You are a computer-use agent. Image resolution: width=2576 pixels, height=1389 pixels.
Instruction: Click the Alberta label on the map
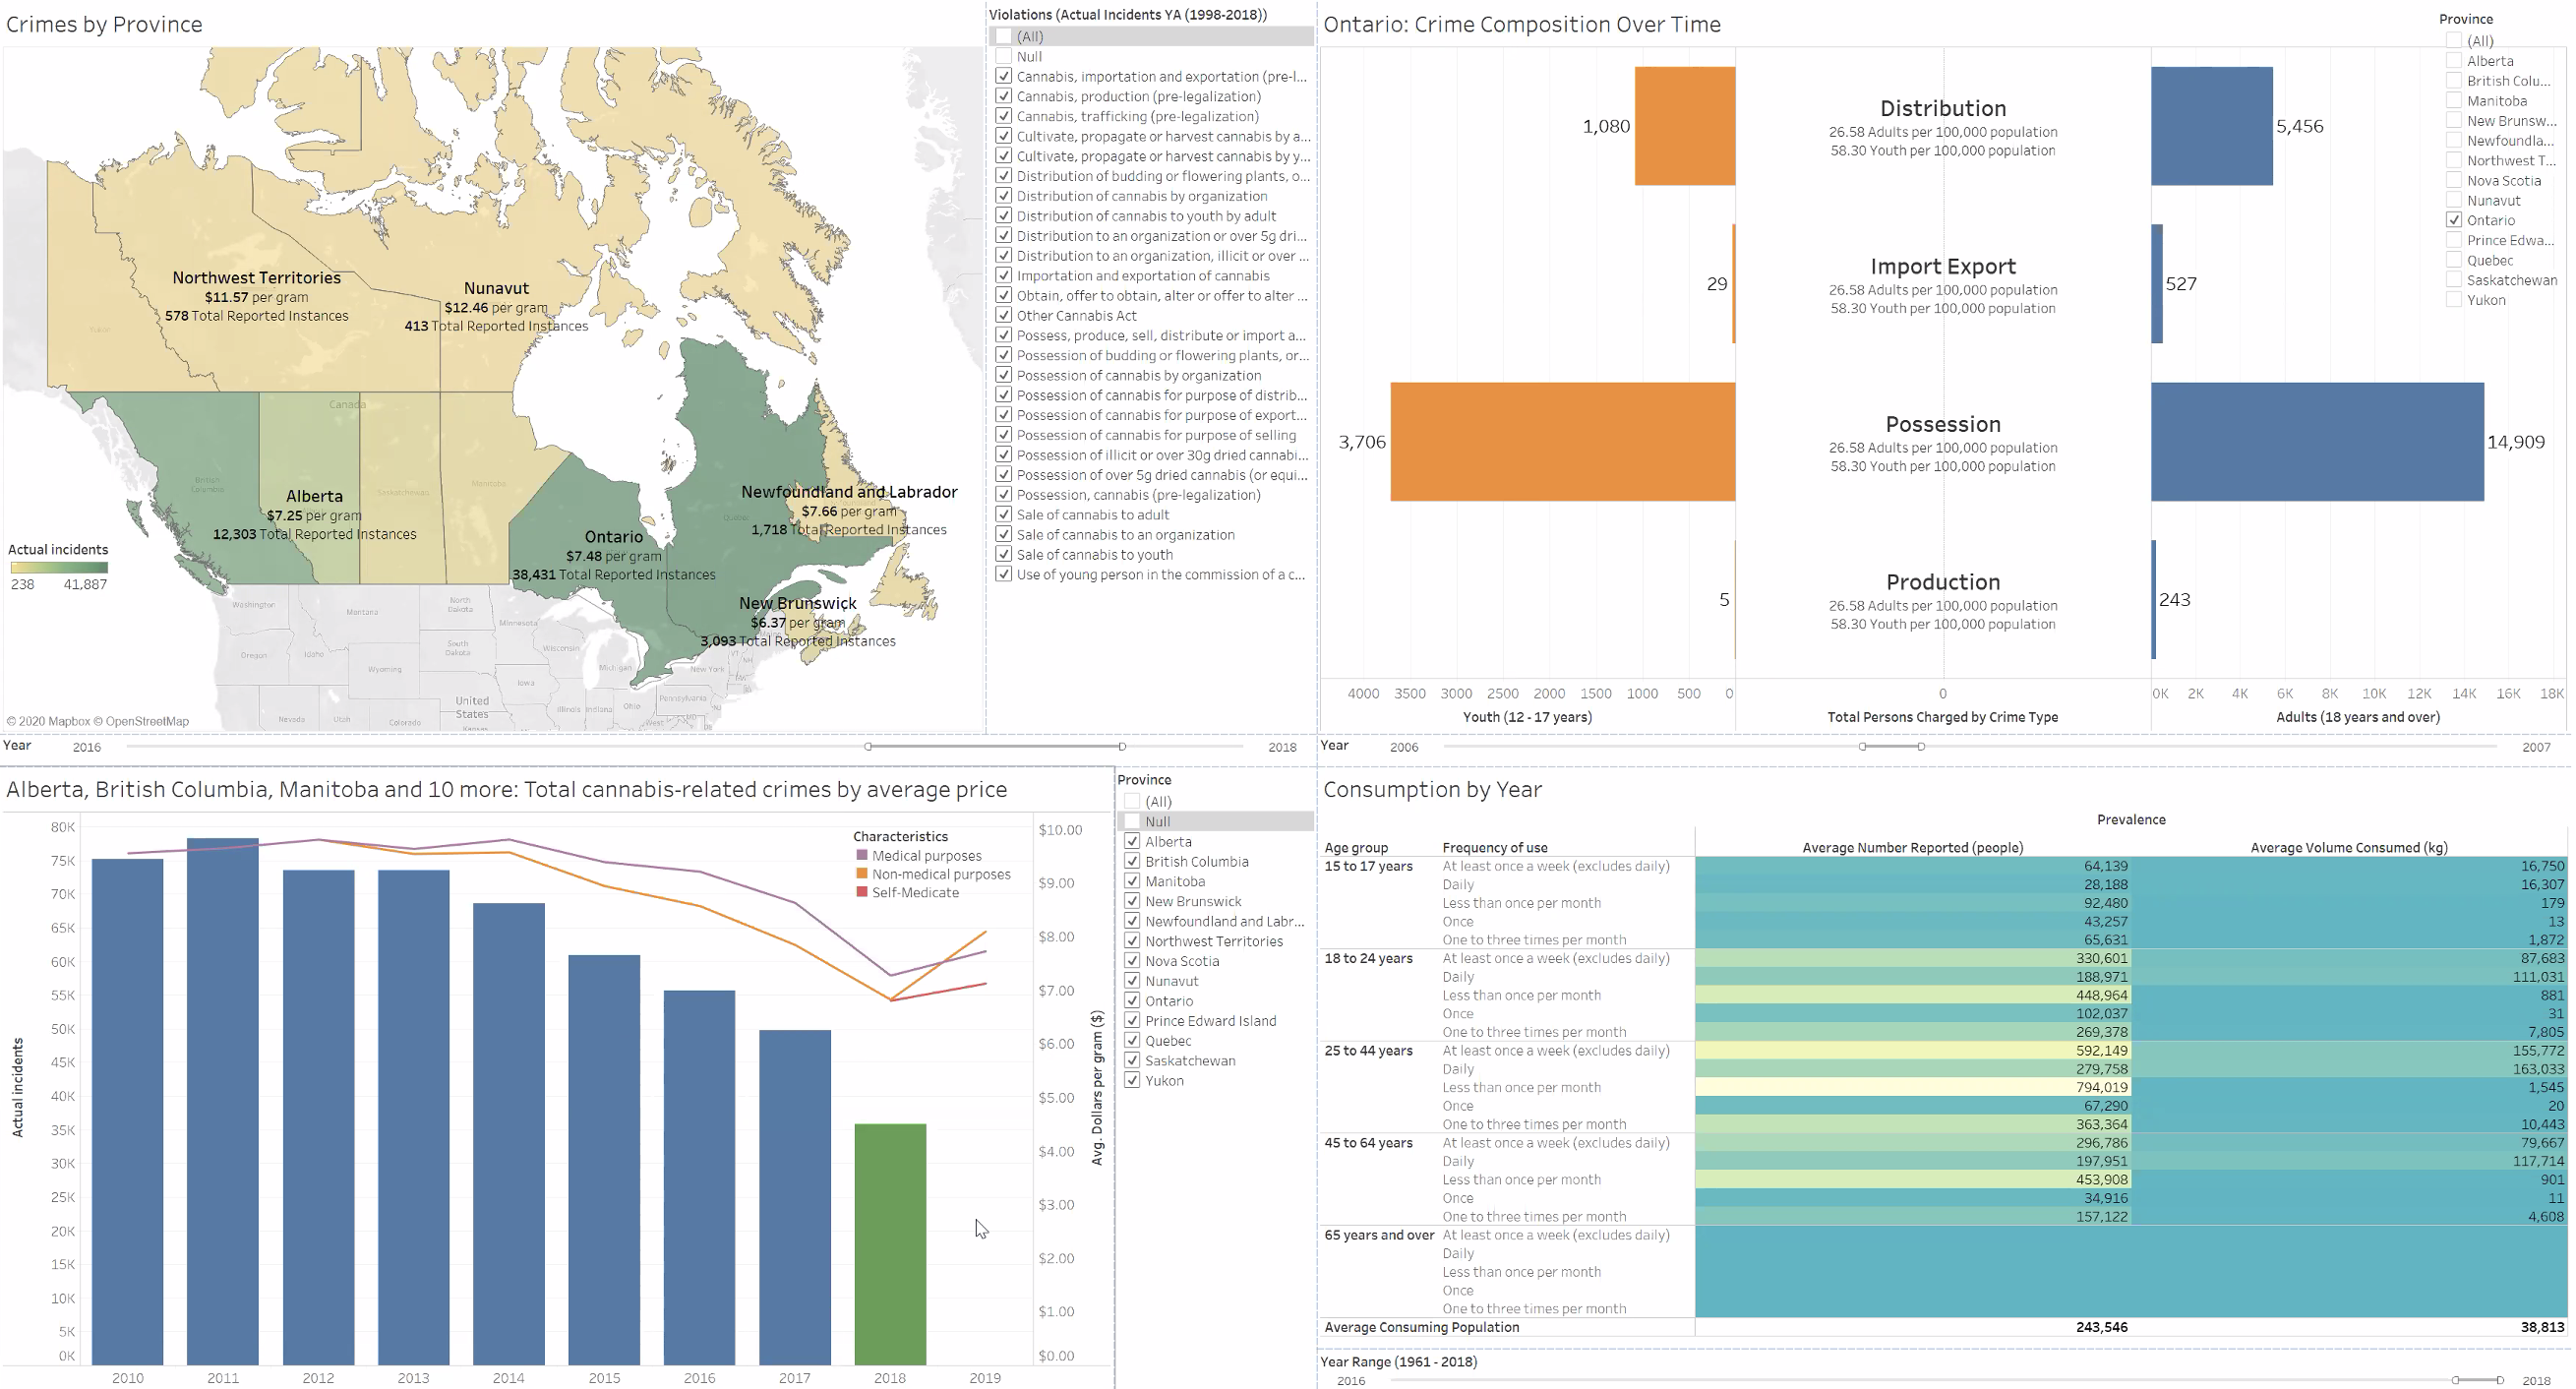click(314, 496)
